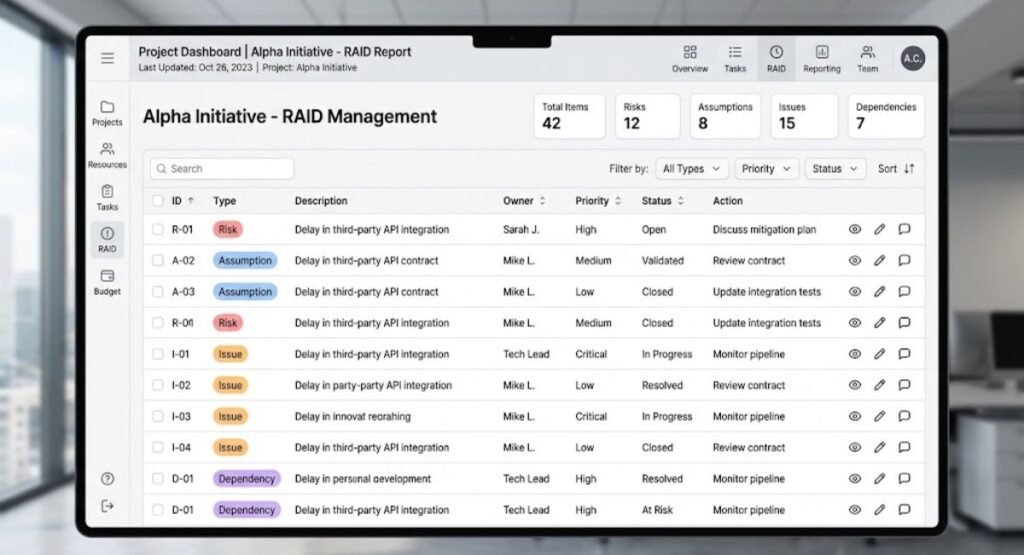Comment on the At Risk D-01 row

904,509
